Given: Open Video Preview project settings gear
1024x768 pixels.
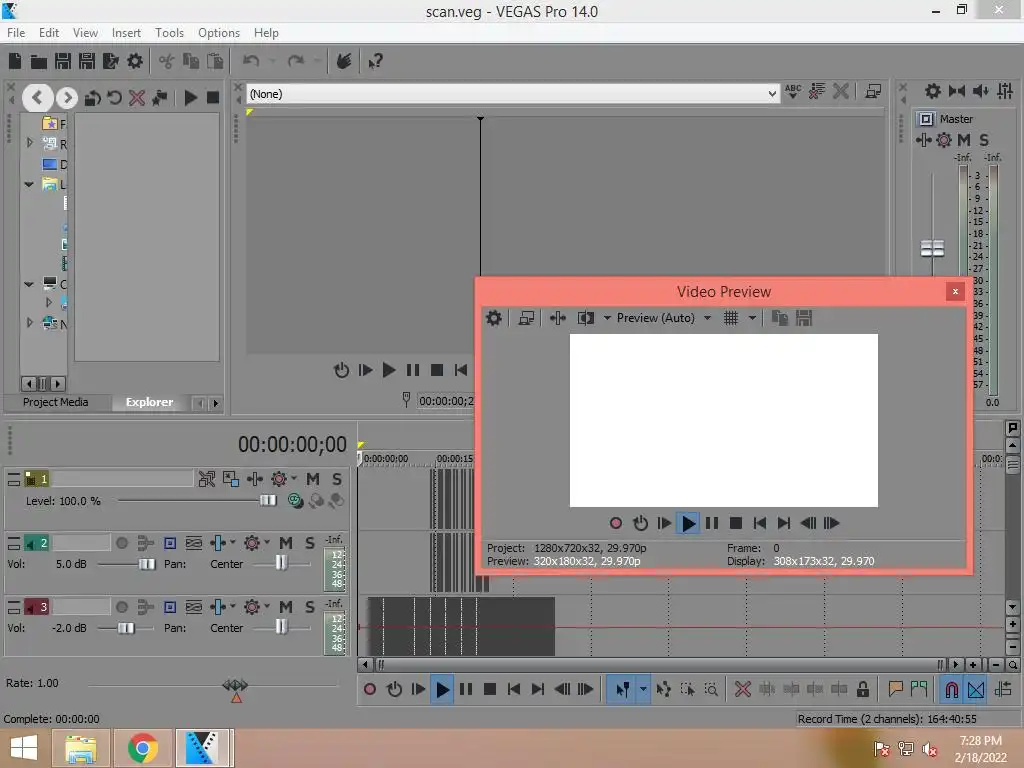Looking at the screenshot, I should coord(494,318).
